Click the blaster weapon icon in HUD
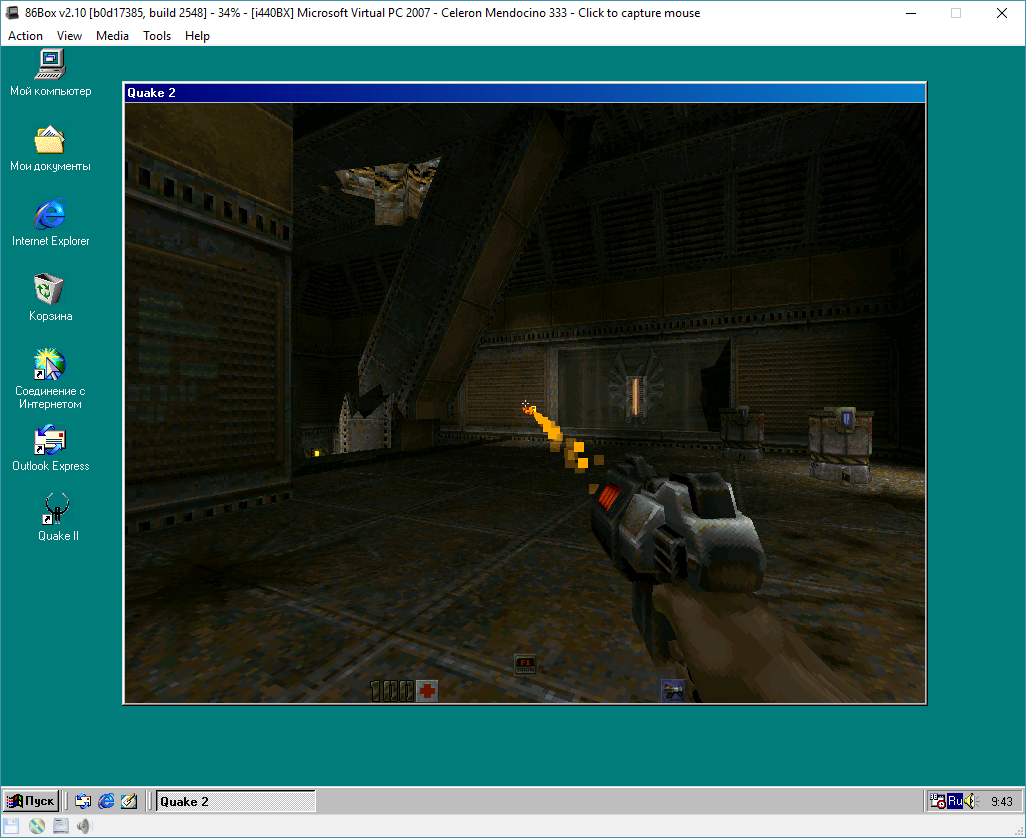Image resolution: width=1026 pixels, height=838 pixels. pos(673,690)
